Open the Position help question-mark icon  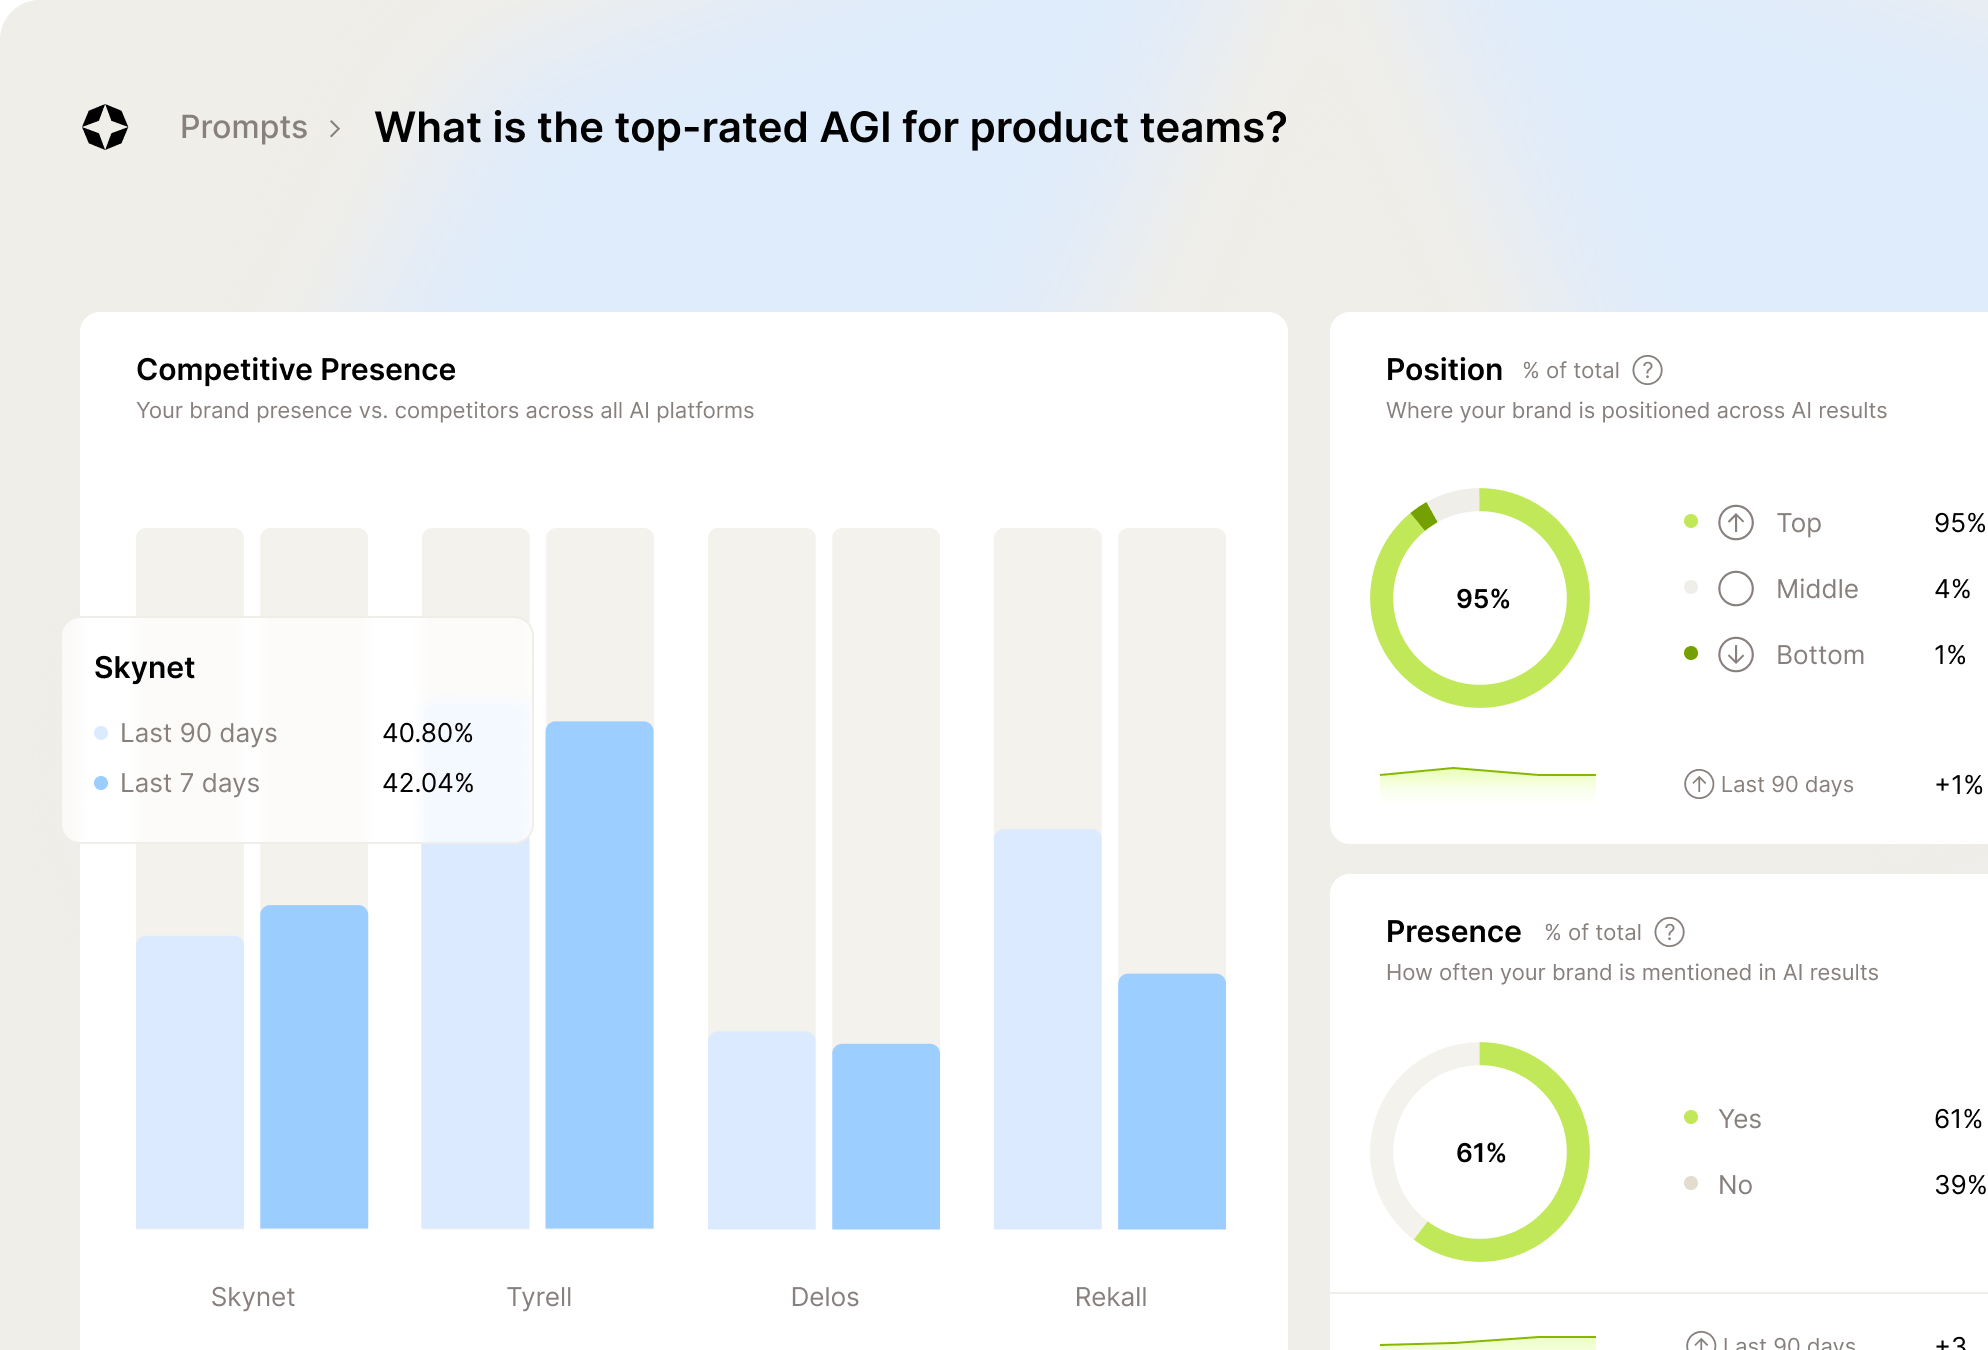[1649, 370]
